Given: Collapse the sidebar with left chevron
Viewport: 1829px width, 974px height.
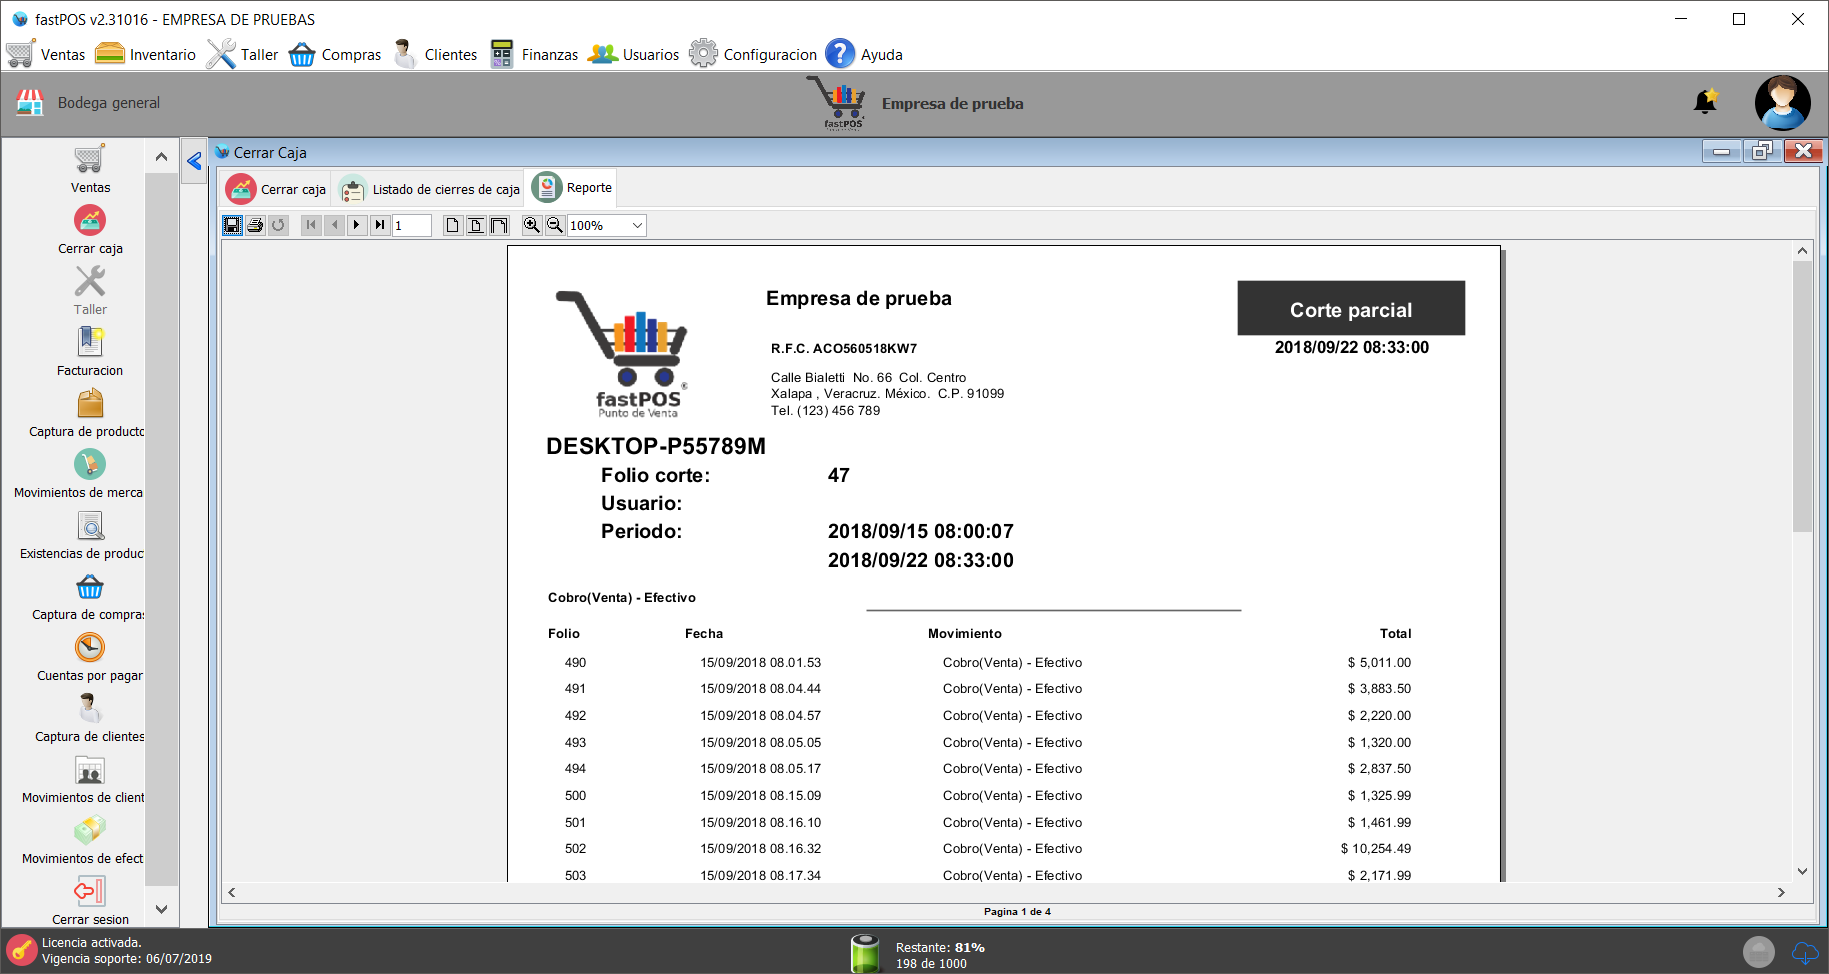Looking at the screenshot, I should [194, 161].
